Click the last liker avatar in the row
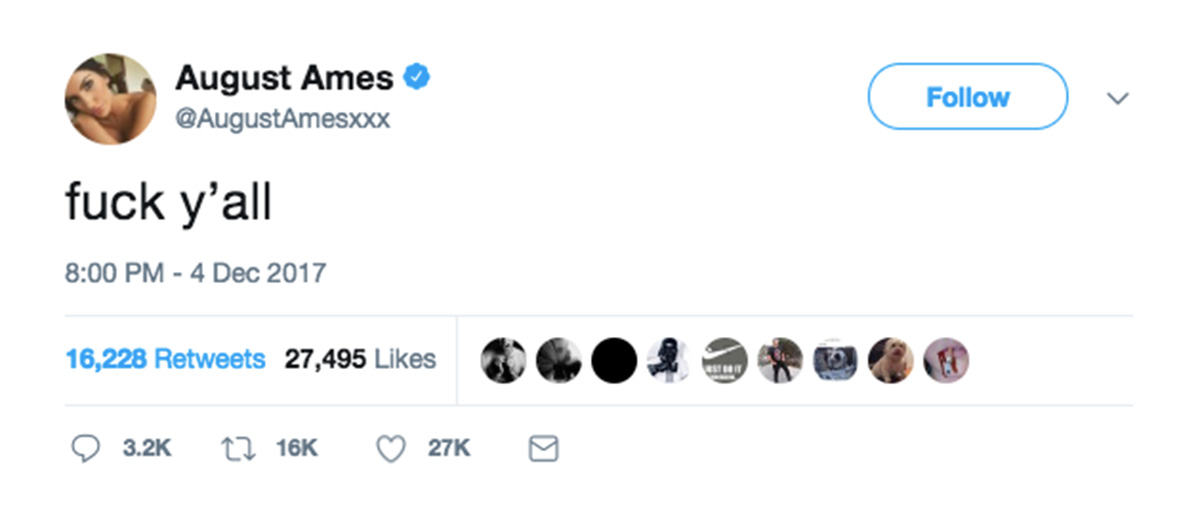The height and width of the screenshot is (517, 1200). [x=945, y=360]
